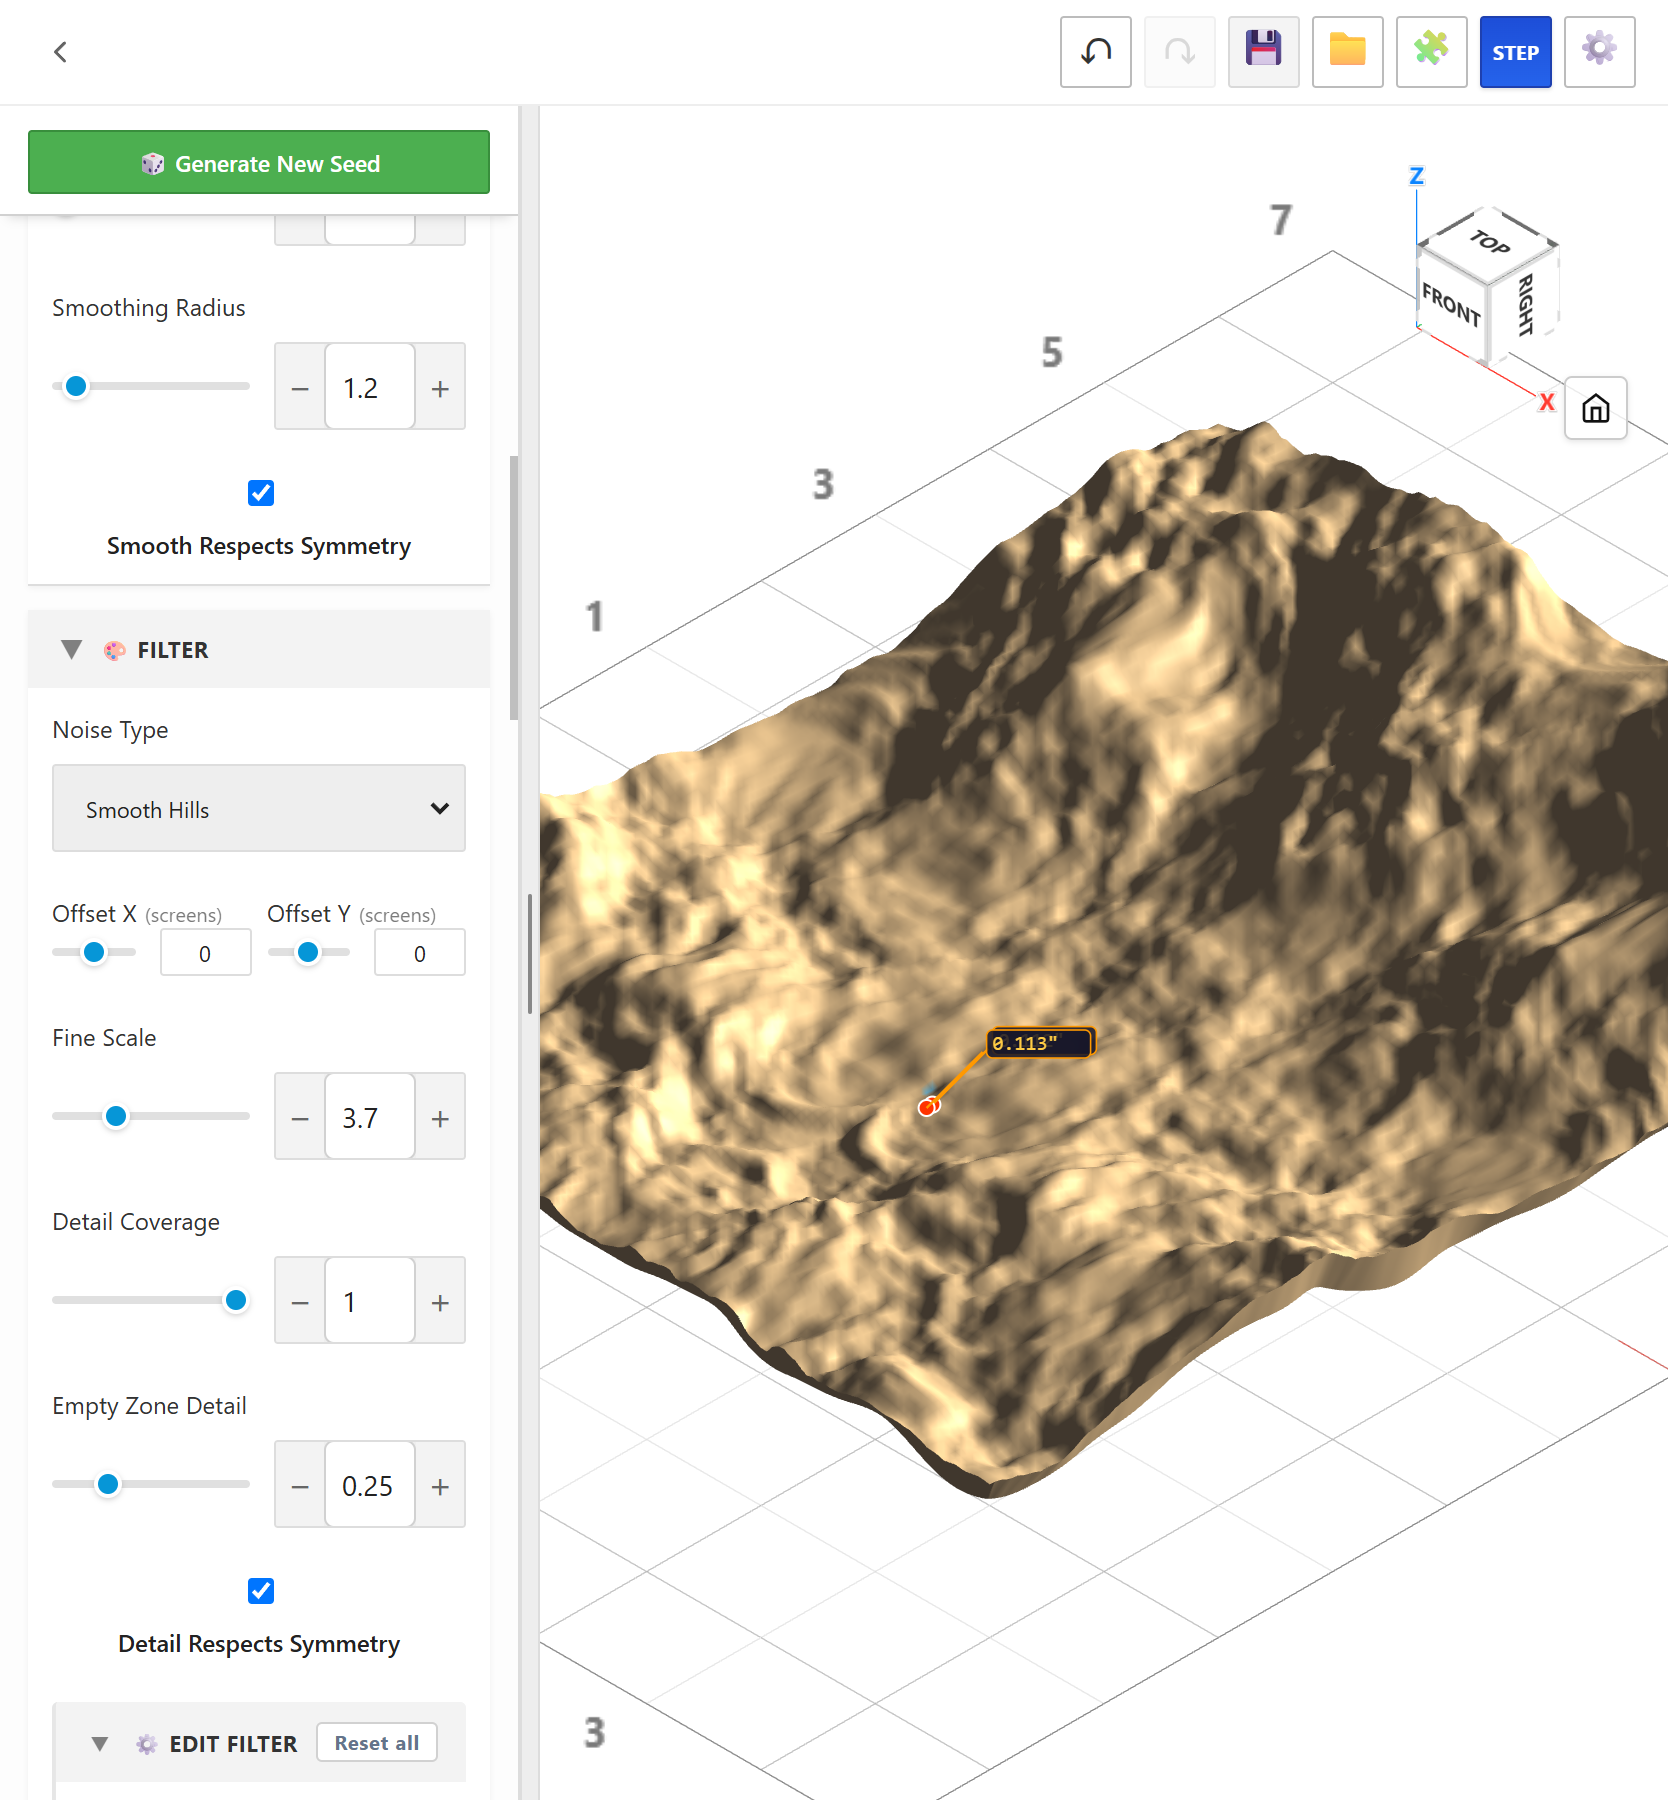Open the Noise Type dropdown
Screen dimensions: 1668x1800
pyautogui.click(x=259, y=809)
